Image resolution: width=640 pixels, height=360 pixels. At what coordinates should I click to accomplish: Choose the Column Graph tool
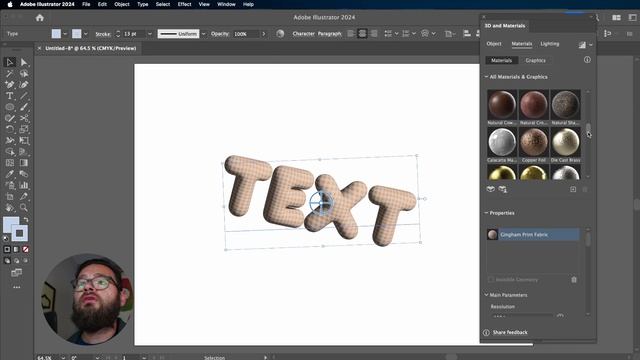pyautogui.click(x=24, y=185)
